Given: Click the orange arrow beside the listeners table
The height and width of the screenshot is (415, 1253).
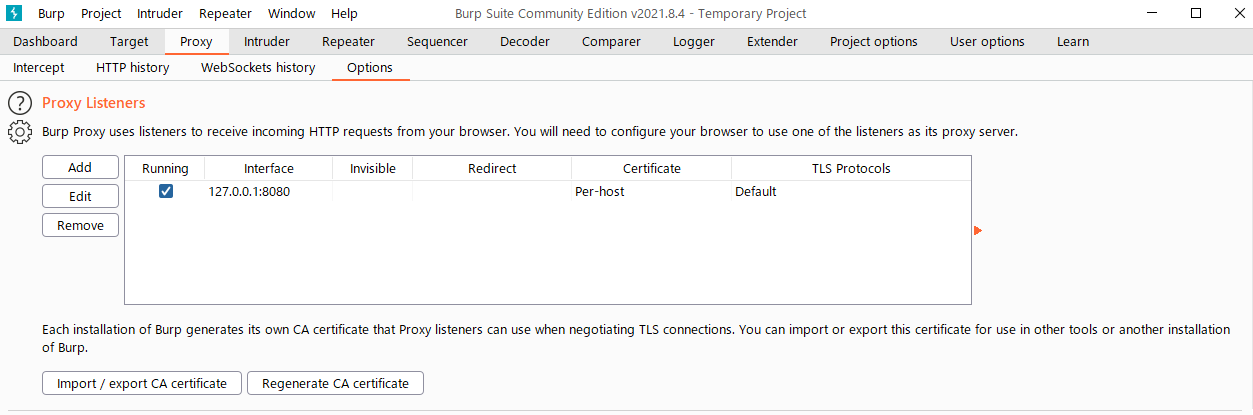Looking at the screenshot, I should click(x=978, y=231).
